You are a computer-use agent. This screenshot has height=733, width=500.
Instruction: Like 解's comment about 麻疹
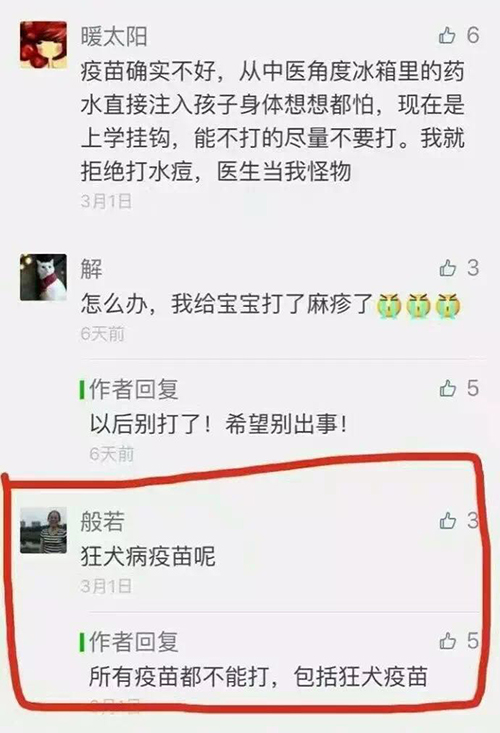pyautogui.click(x=447, y=268)
